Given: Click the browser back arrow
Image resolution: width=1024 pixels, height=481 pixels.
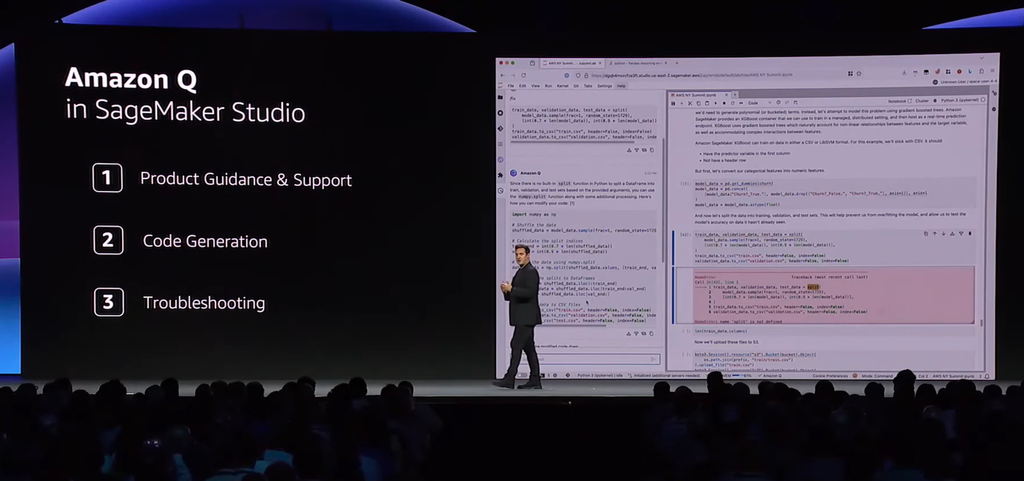Looking at the screenshot, I should (x=502, y=76).
